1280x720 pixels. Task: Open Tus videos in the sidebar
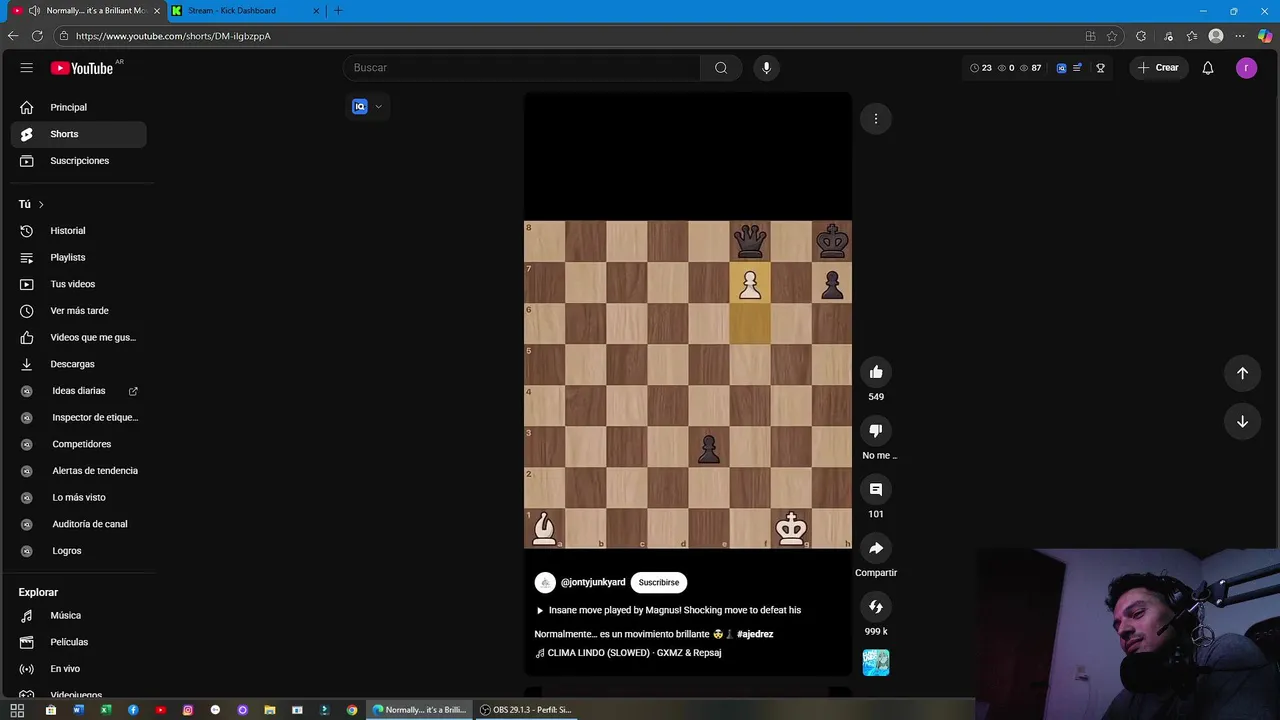coord(78,284)
